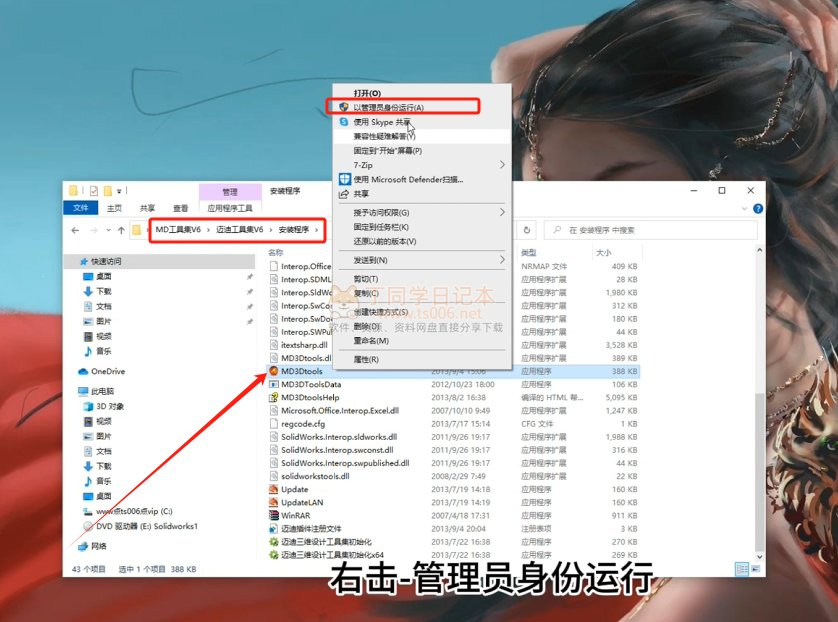Image resolution: width=838 pixels, height=622 pixels.
Task: Expand the ribbon with the chevron
Action: (744, 208)
